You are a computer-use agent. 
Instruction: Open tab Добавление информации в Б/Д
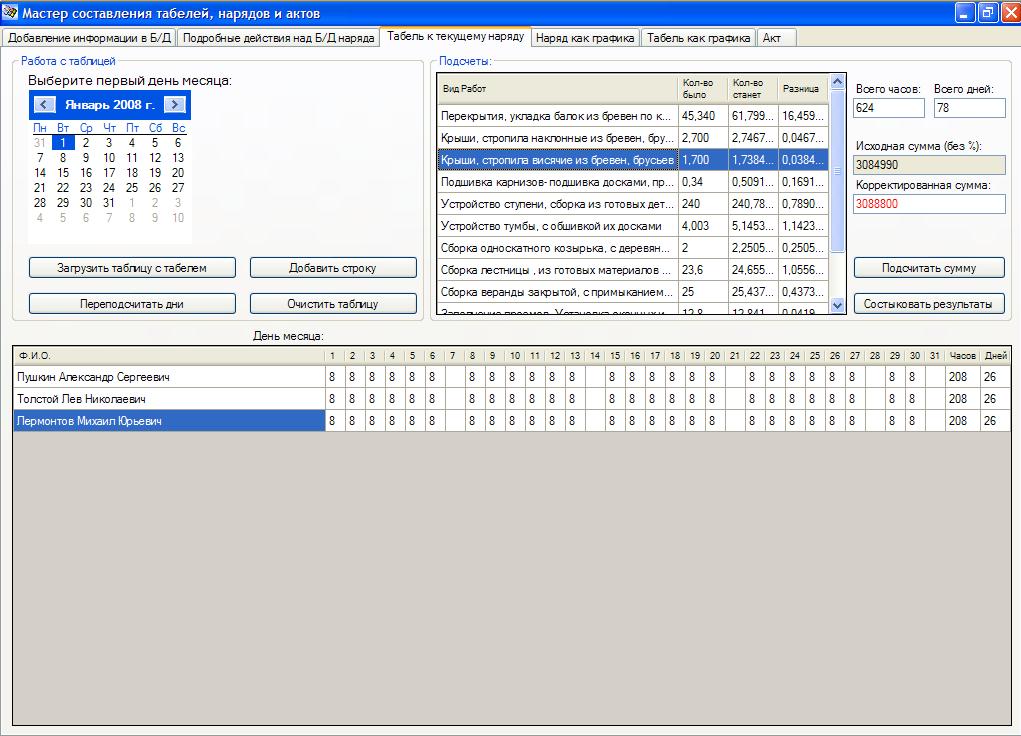click(89, 38)
